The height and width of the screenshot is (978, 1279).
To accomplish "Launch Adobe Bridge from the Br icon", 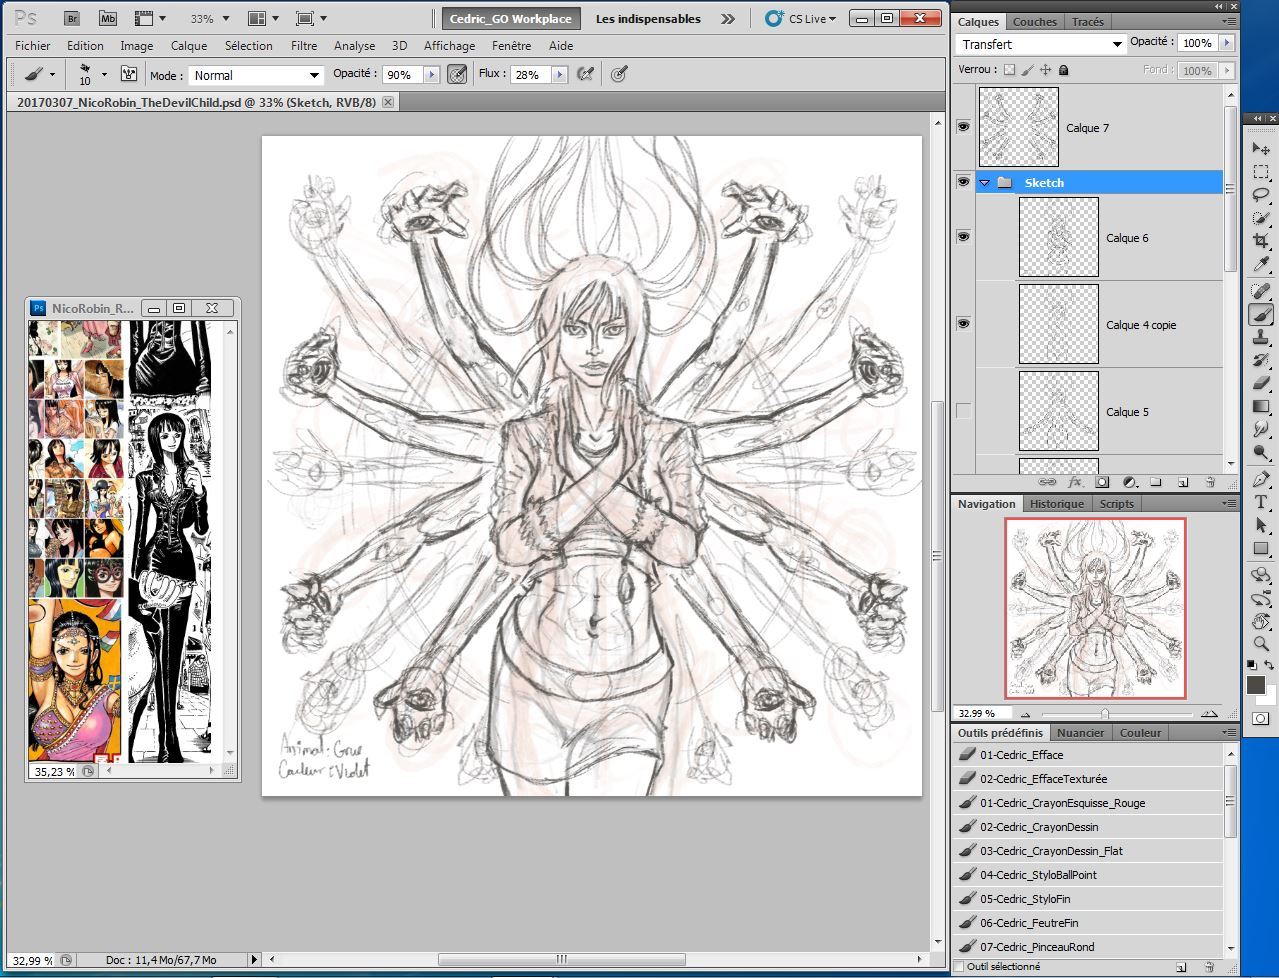I will (x=71, y=18).
